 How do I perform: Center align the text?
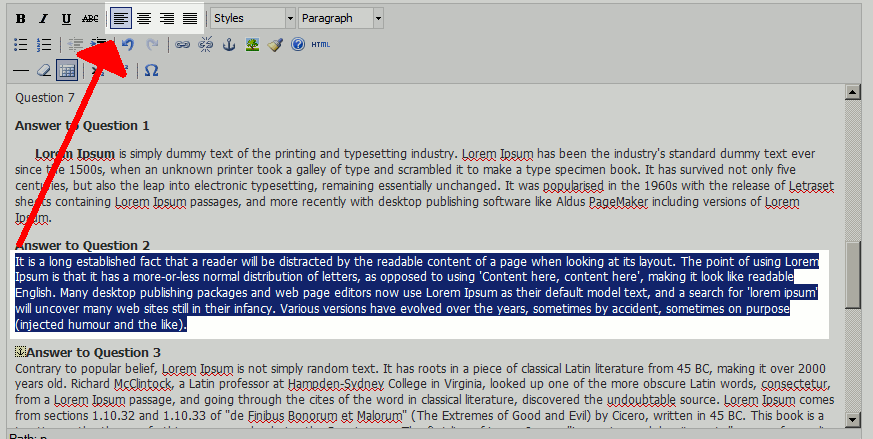(143, 19)
